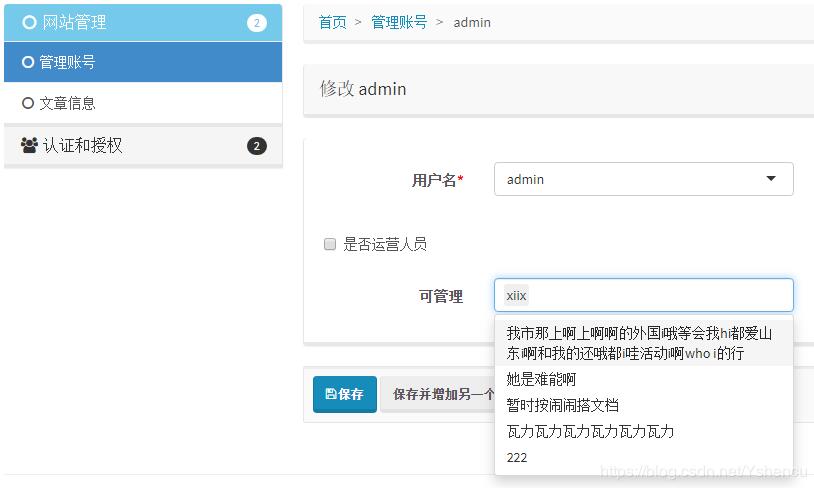Click the circle icon beside 网站管理
The image size is (814, 488).
tap(29, 22)
